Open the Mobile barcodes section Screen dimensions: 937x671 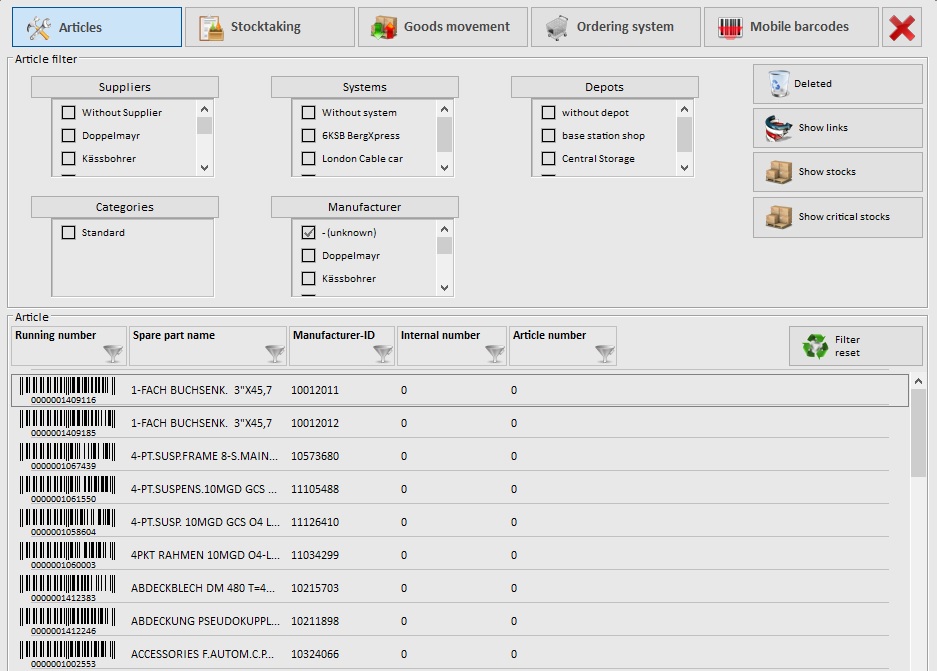790,27
